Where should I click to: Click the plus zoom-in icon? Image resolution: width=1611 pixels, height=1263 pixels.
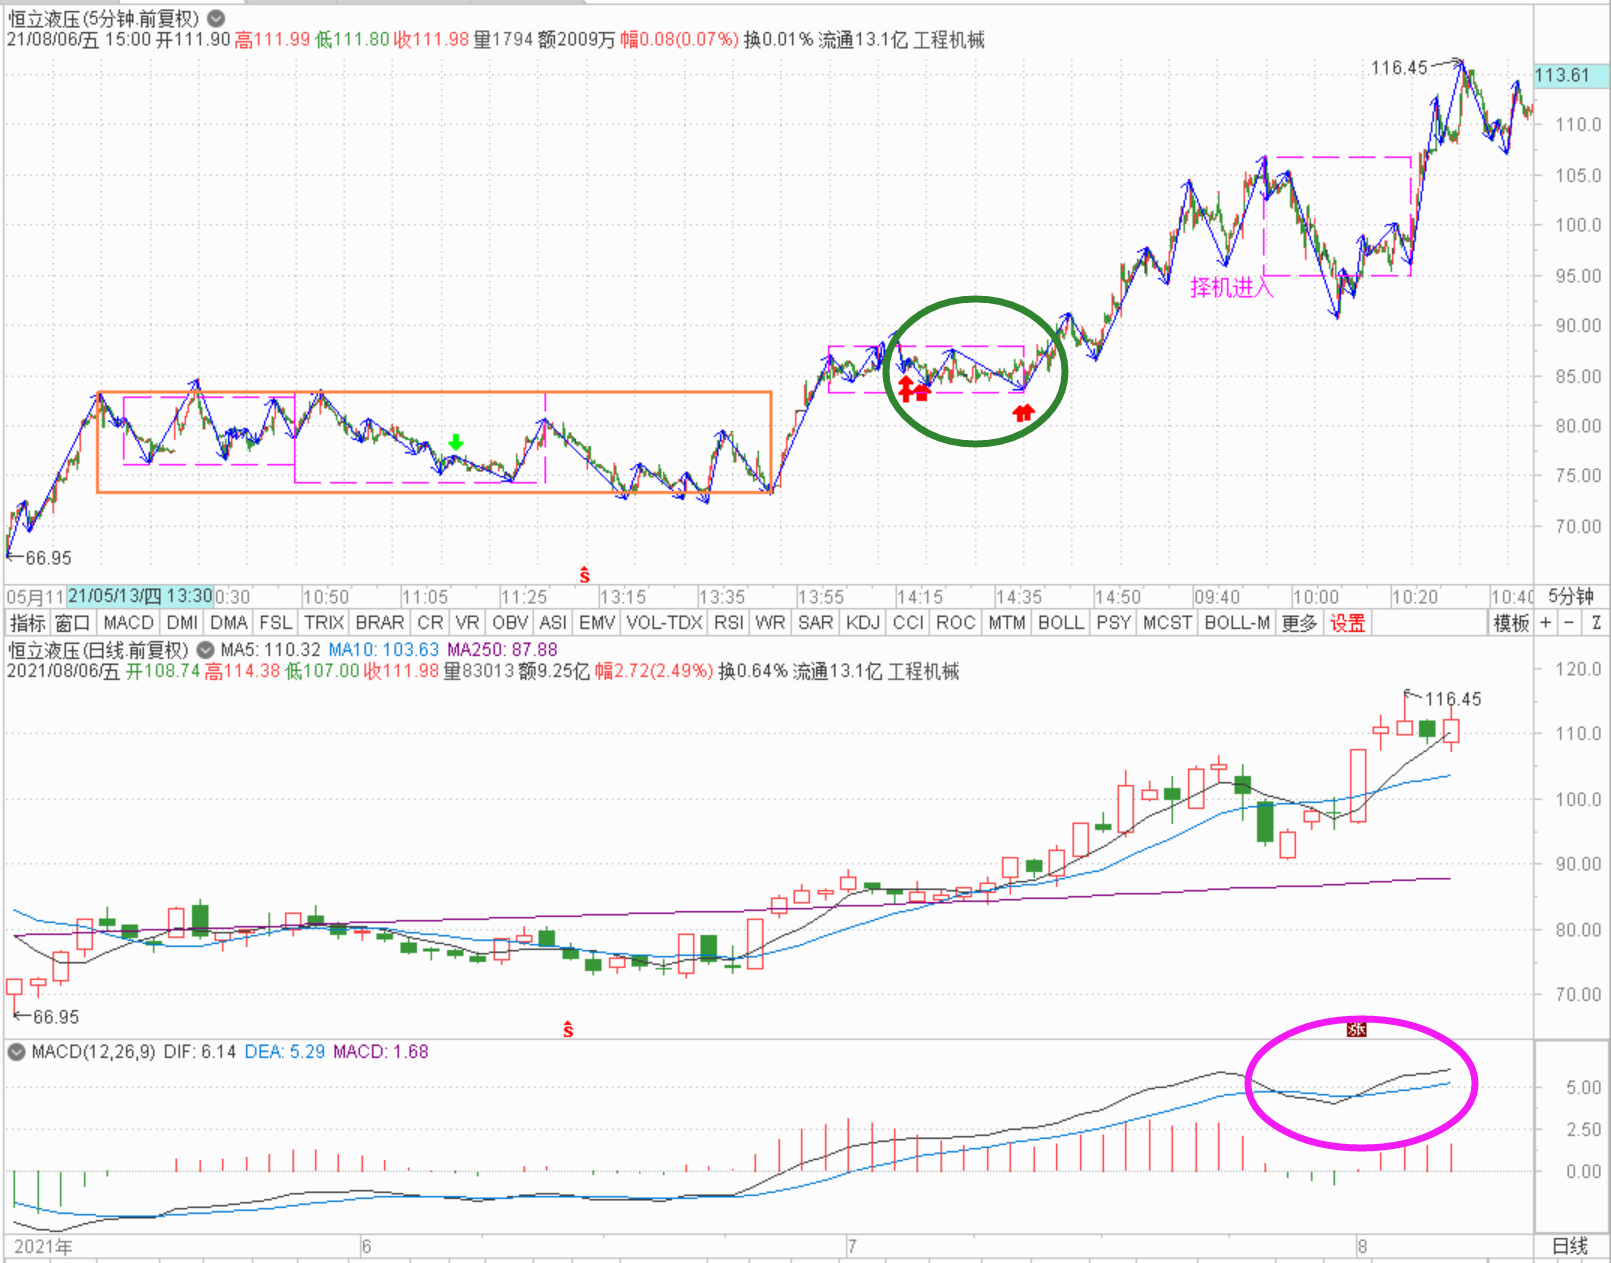click(1546, 623)
